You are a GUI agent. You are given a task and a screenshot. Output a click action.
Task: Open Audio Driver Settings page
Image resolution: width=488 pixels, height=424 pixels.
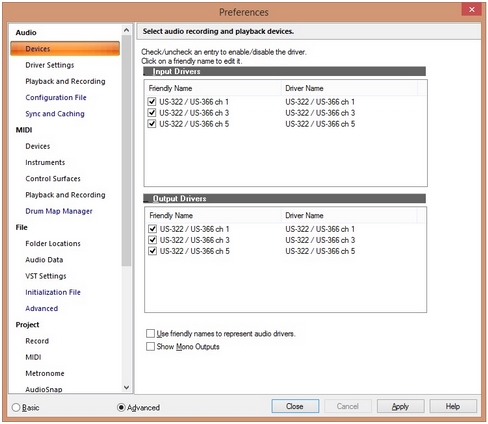[x=50, y=65]
